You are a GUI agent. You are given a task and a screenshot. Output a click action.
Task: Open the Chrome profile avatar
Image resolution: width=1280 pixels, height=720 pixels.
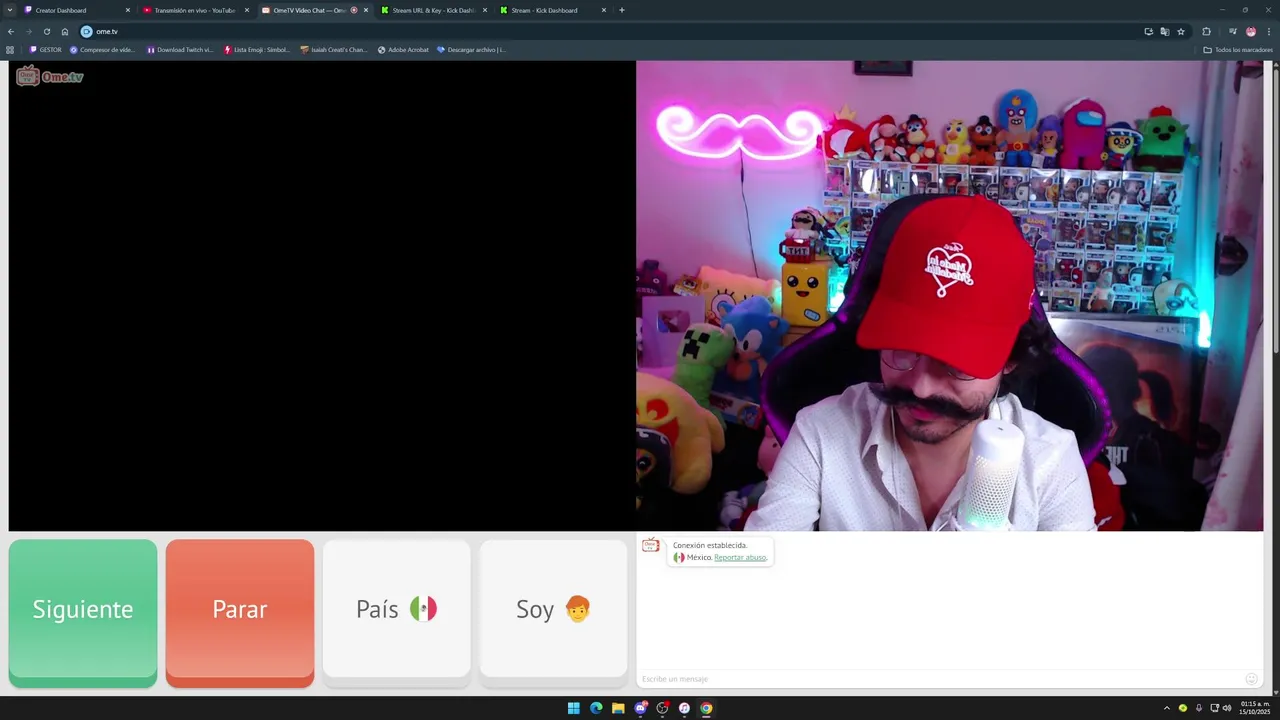(x=1250, y=31)
